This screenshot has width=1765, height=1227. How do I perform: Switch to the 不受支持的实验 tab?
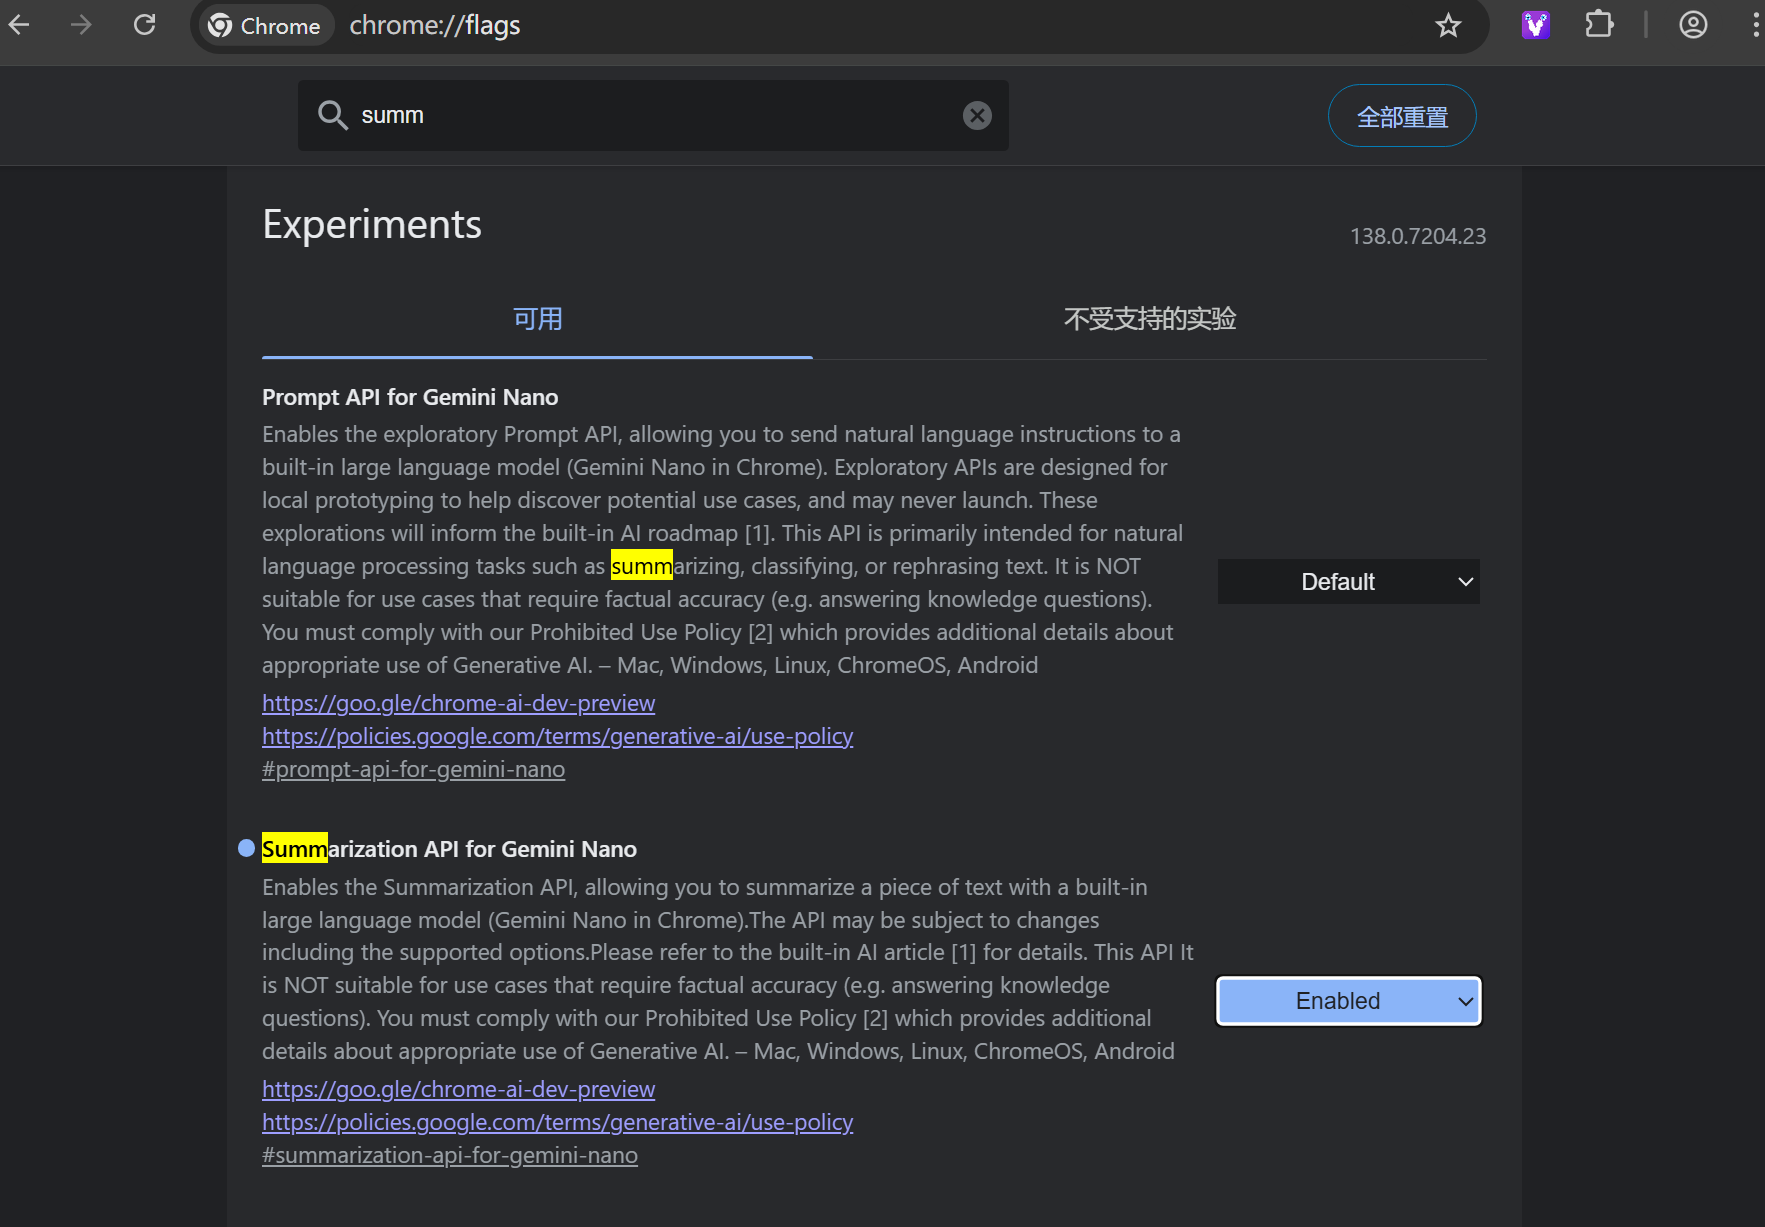(x=1150, y=319)
